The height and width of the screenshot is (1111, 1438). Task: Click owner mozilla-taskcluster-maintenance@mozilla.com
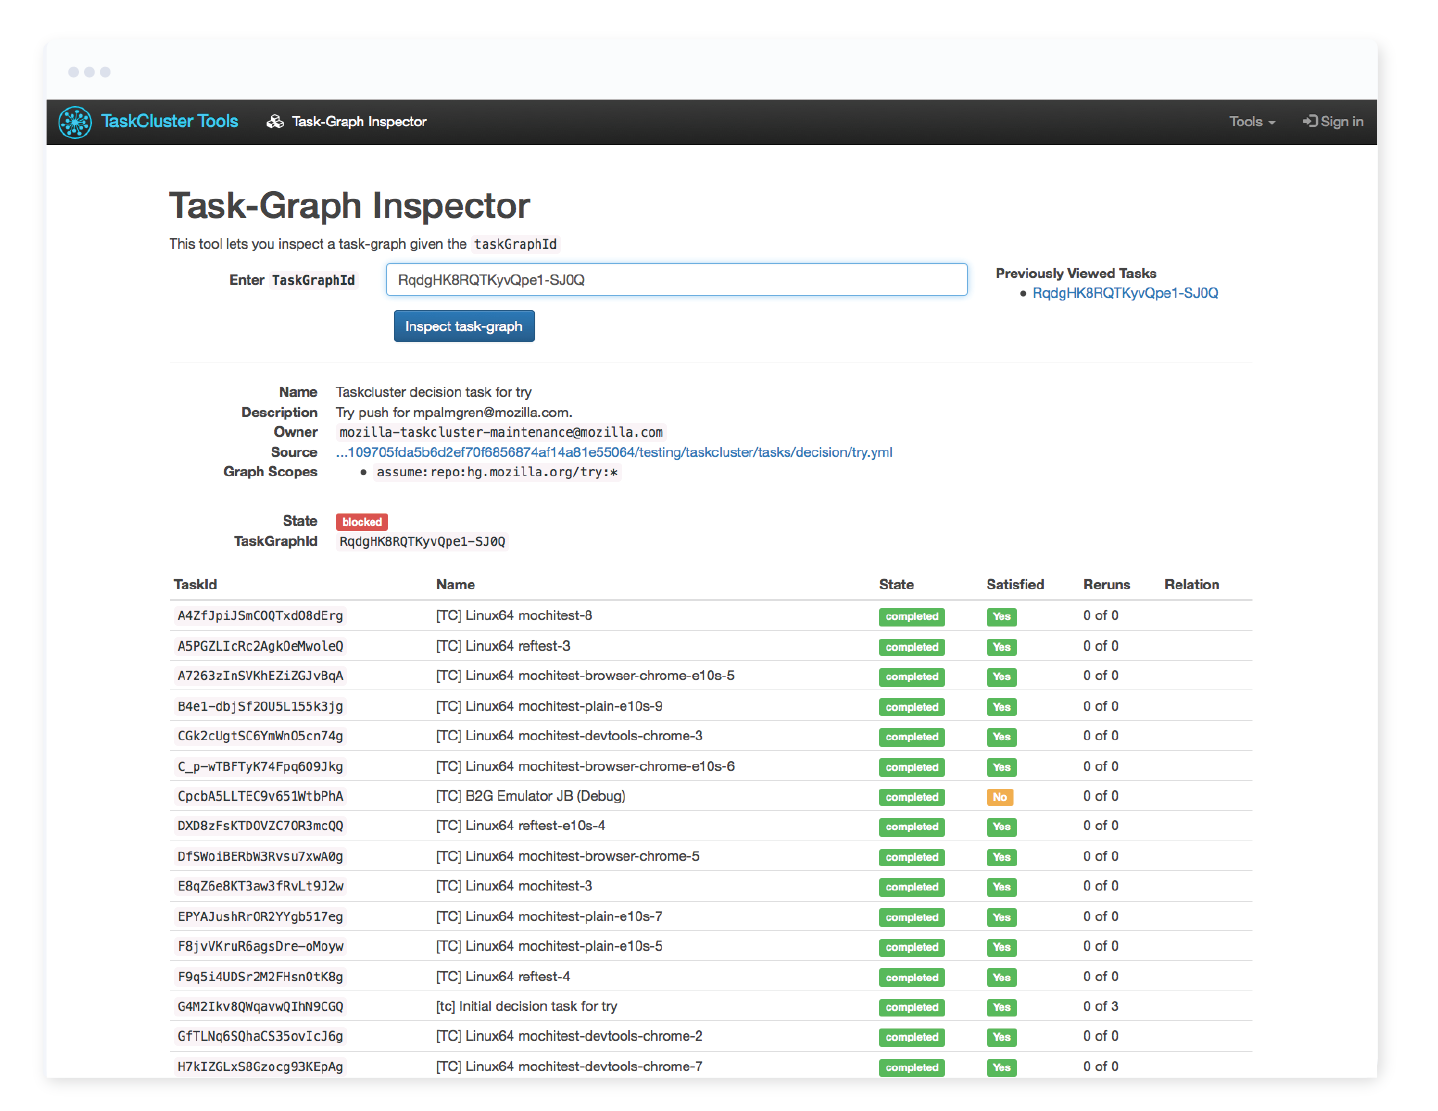pos(501,432)
